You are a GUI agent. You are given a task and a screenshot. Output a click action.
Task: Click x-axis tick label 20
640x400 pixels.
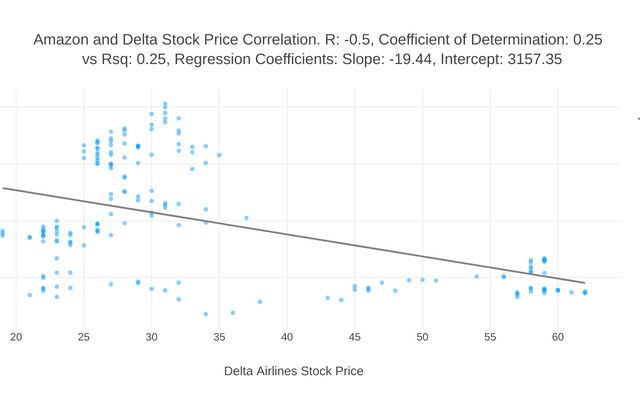[16, 337]
